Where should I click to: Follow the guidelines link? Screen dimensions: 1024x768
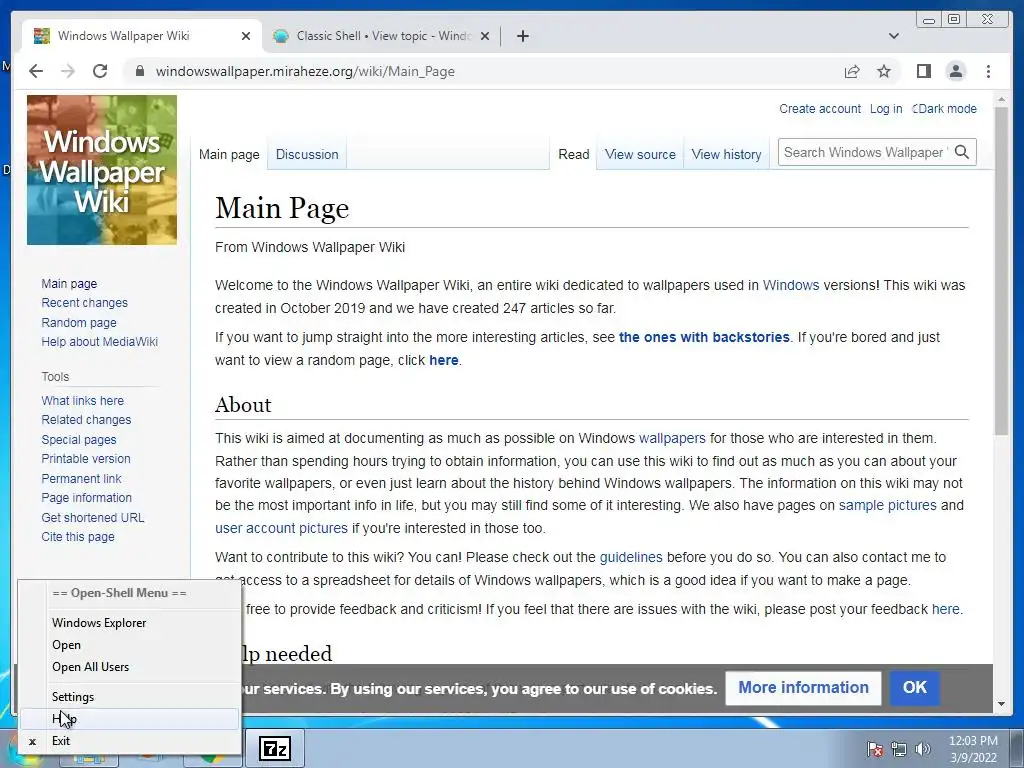coord(631,558)
